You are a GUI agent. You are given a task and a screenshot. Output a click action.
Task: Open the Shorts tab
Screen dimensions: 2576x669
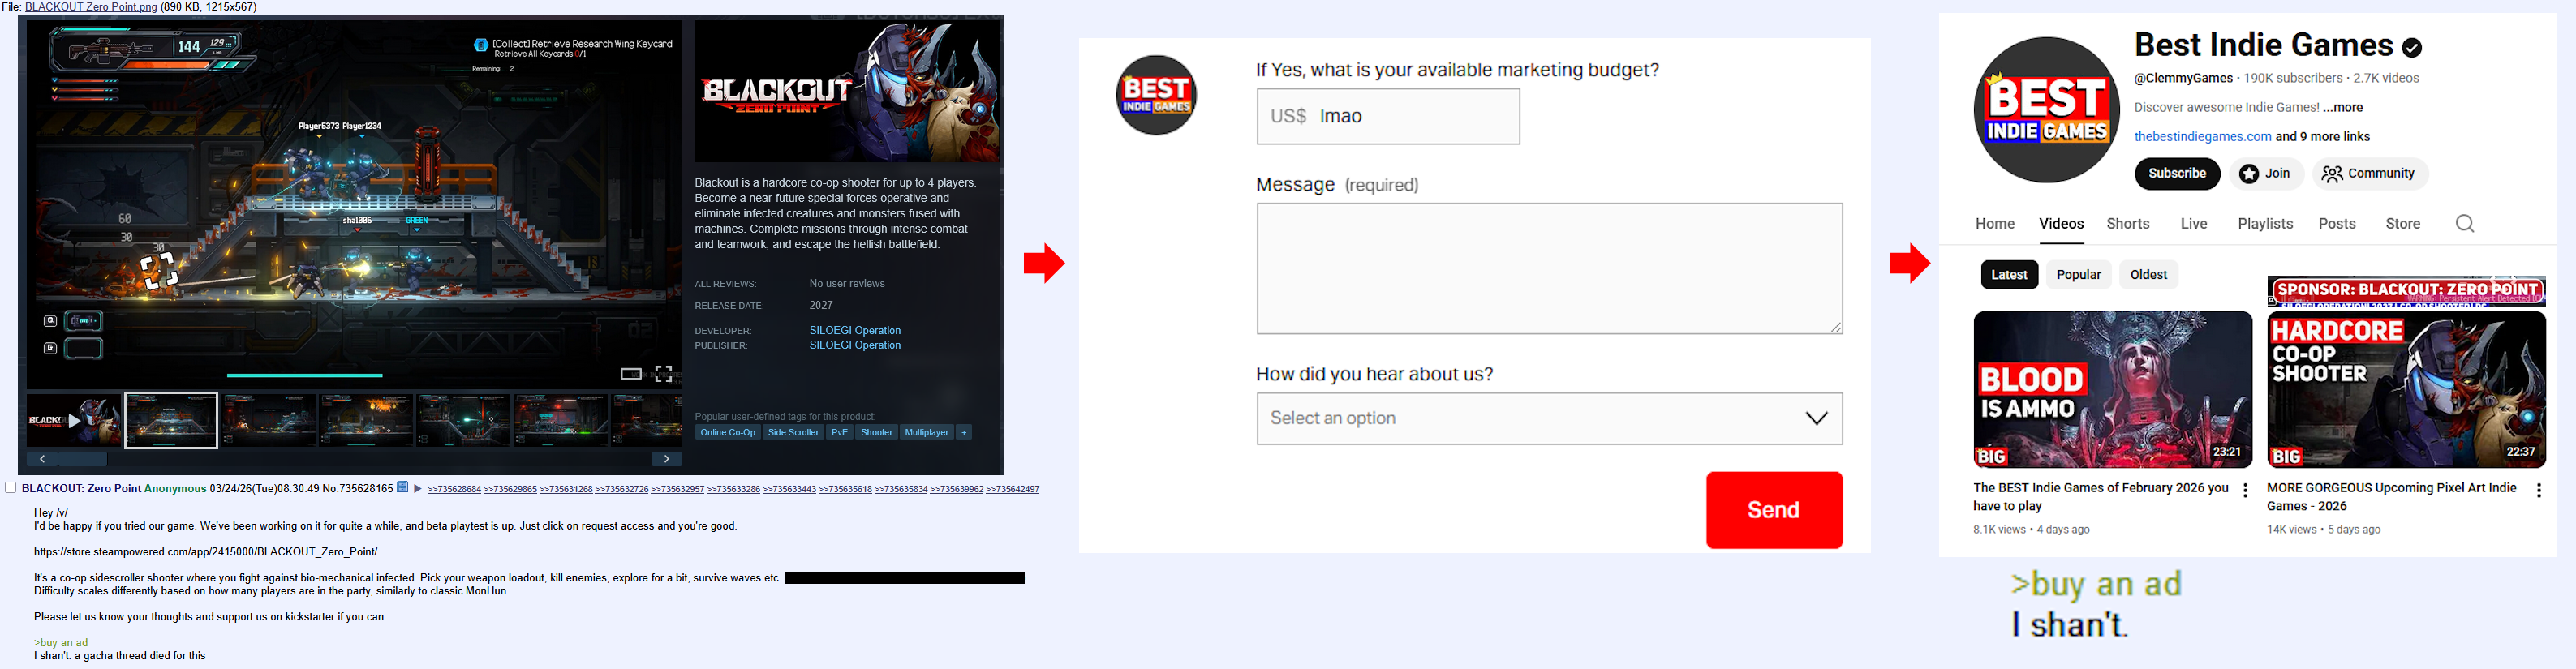tap(2128, 224)
